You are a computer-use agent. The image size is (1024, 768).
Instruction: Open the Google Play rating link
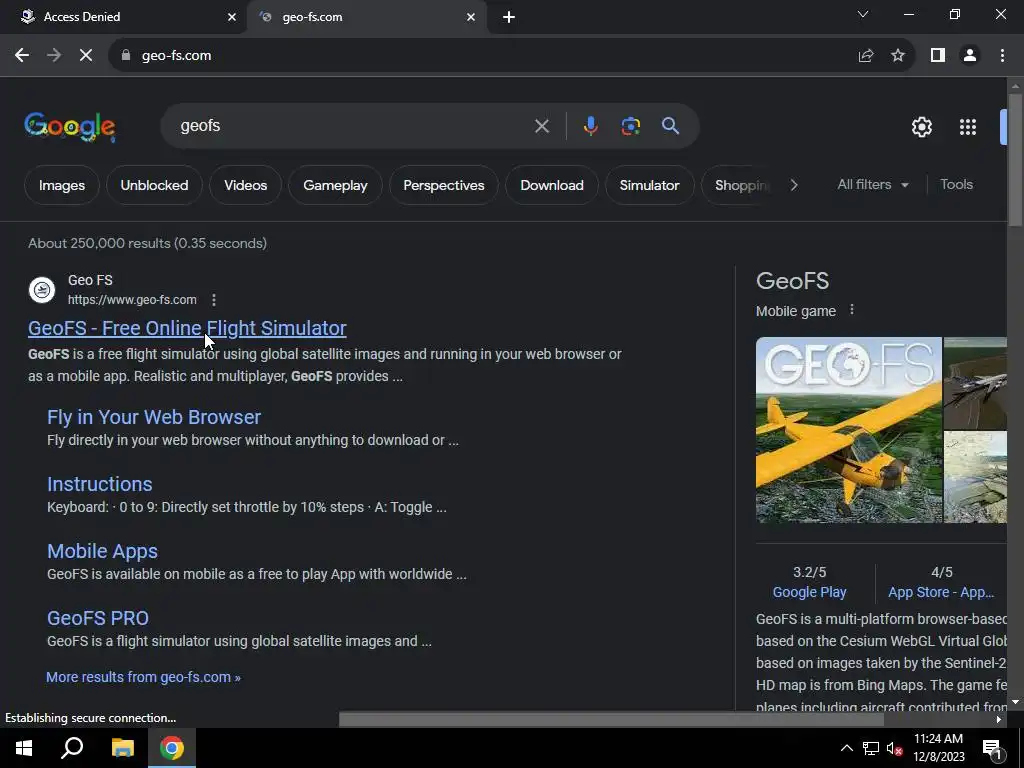click(x=809, y=592)
